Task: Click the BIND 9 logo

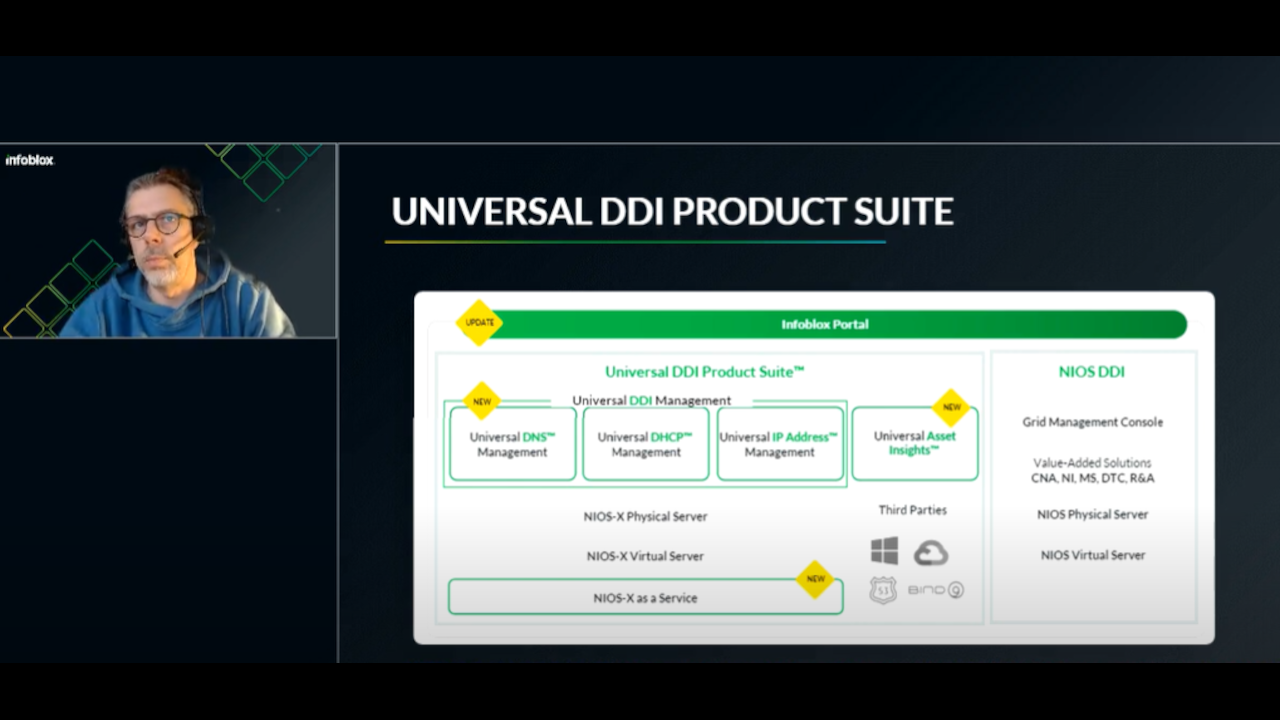Action: (x=936, y=590)
